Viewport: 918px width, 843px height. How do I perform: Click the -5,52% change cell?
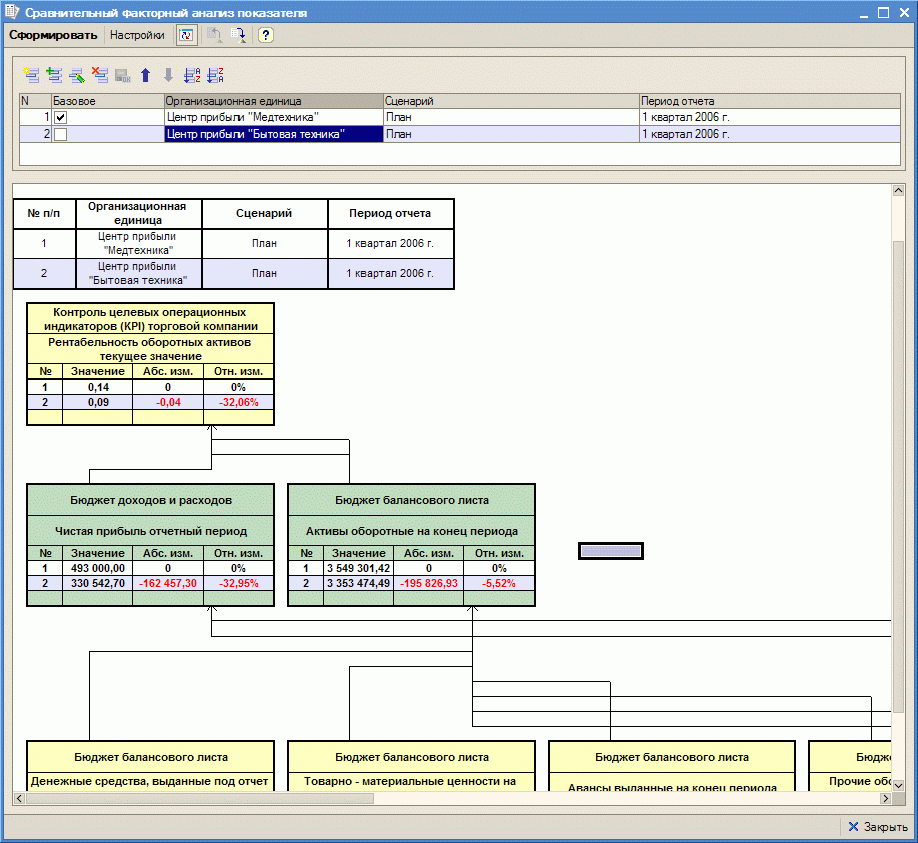(x=499, y=583)
